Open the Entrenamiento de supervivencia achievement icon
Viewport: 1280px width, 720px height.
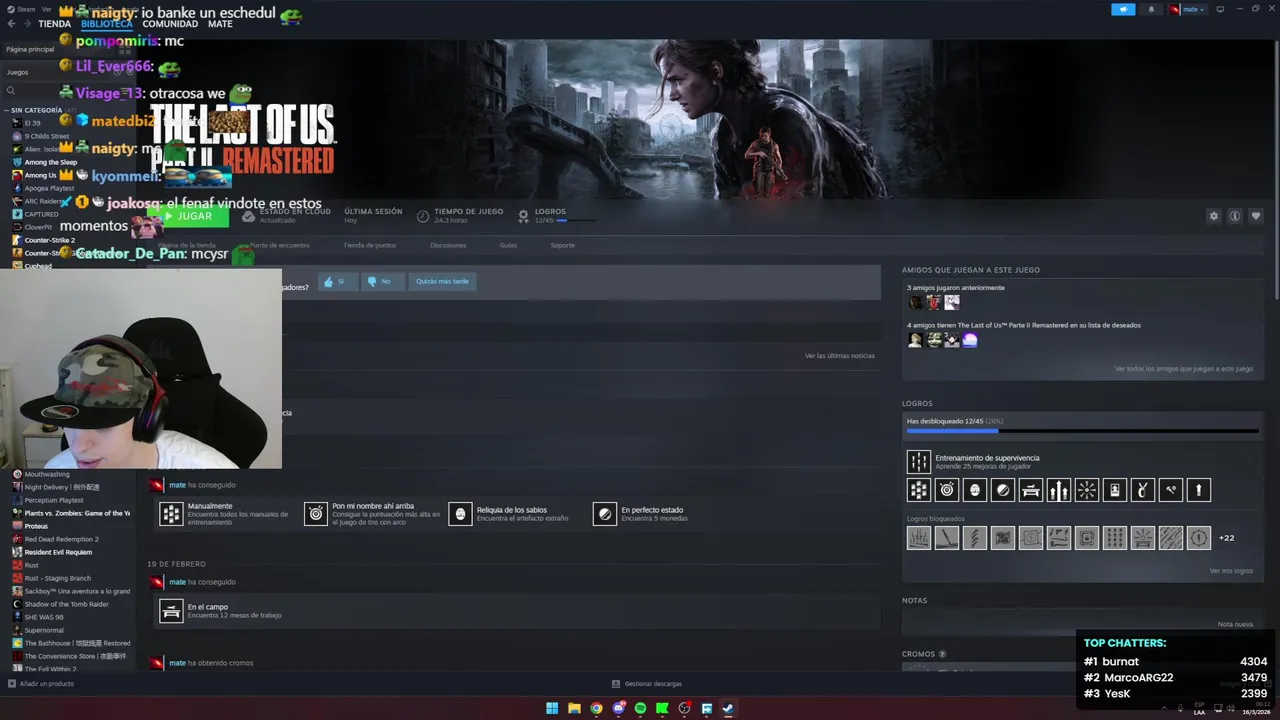[x=918, y=462]
